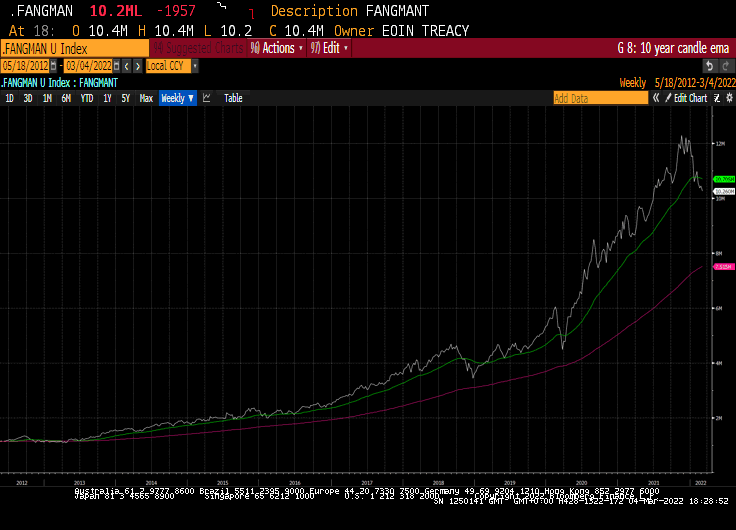Select the 1Y range
This screenshot has width=736, height=530.
point(107,98)
